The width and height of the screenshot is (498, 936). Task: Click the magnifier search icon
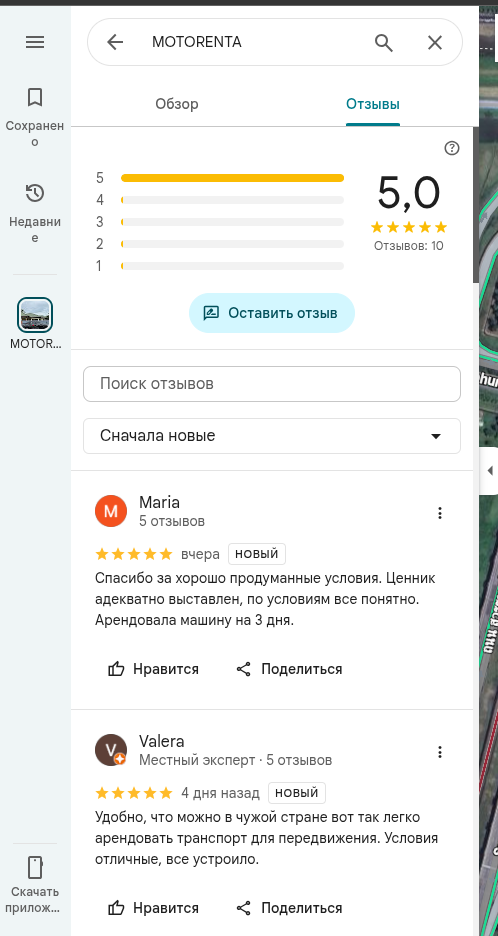point(383,42)
